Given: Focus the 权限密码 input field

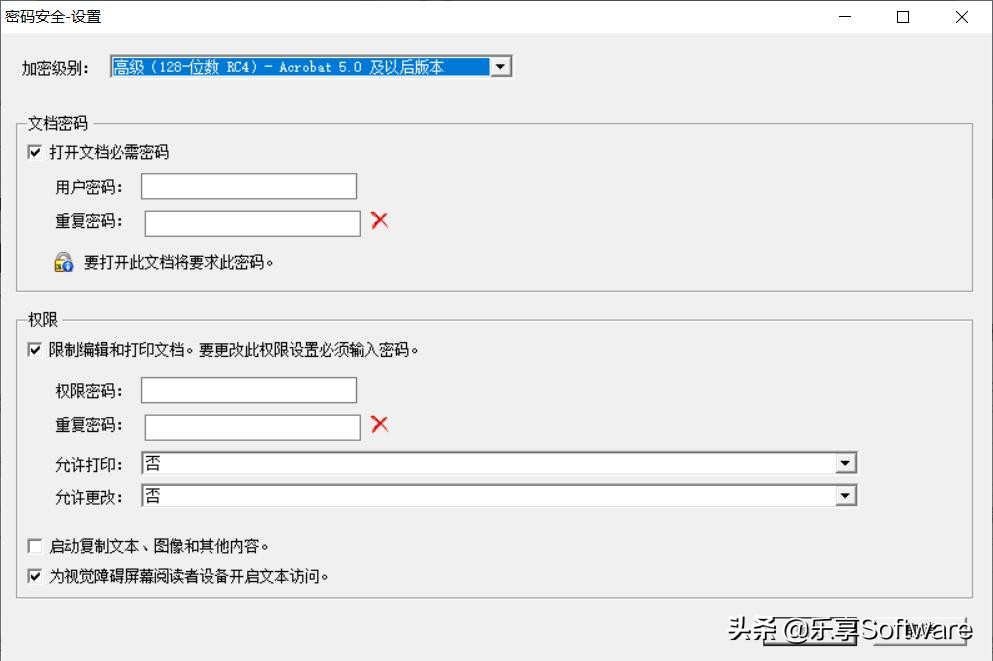Looking at the screenshot, I should [249, 390].
